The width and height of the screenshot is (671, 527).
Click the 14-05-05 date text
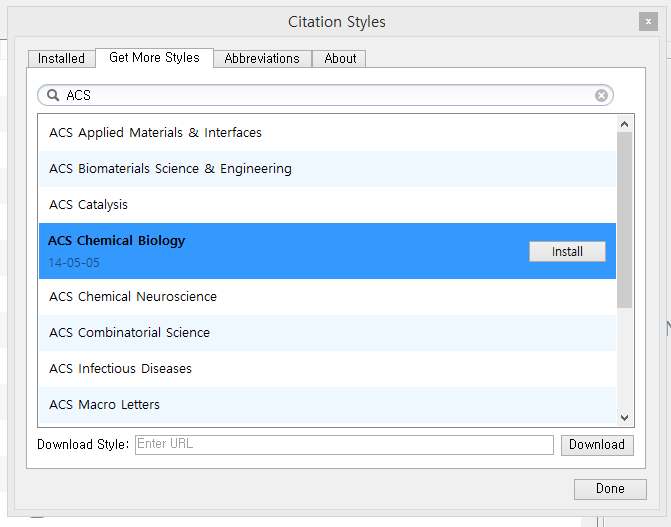point(74,262)
